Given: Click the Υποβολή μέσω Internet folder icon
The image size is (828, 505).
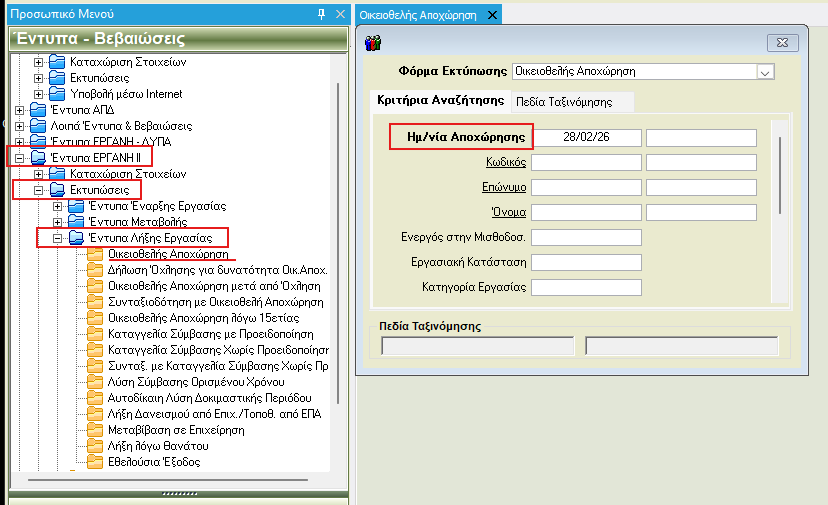Looking at the screenshot, I should 57,93.
